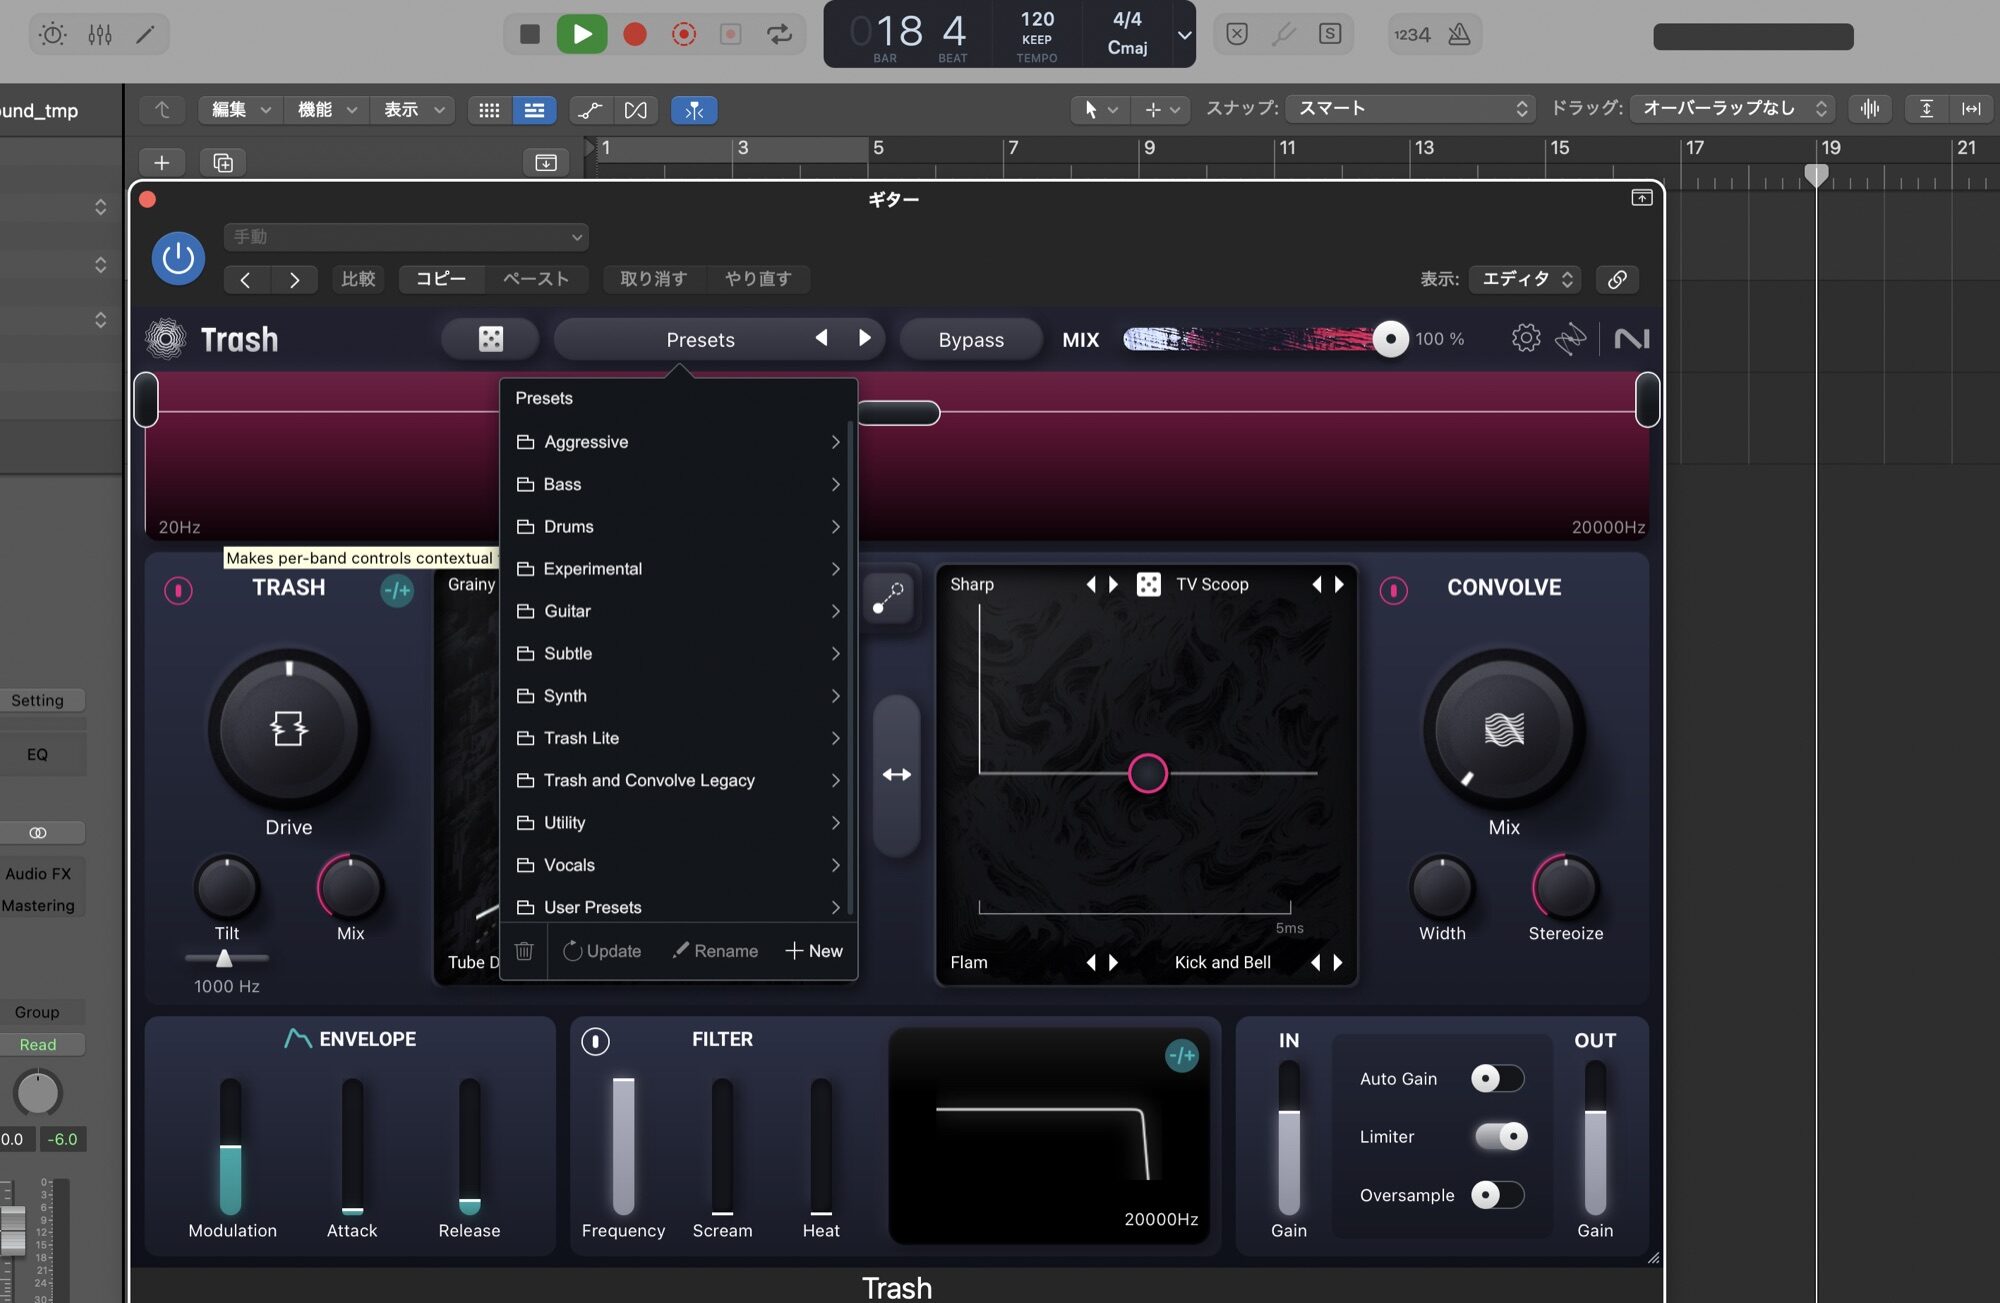Viewport: 2000px width, 1303px height.
Task: Switch to list view icon in toolbar
Action: [x=535, y=110]
